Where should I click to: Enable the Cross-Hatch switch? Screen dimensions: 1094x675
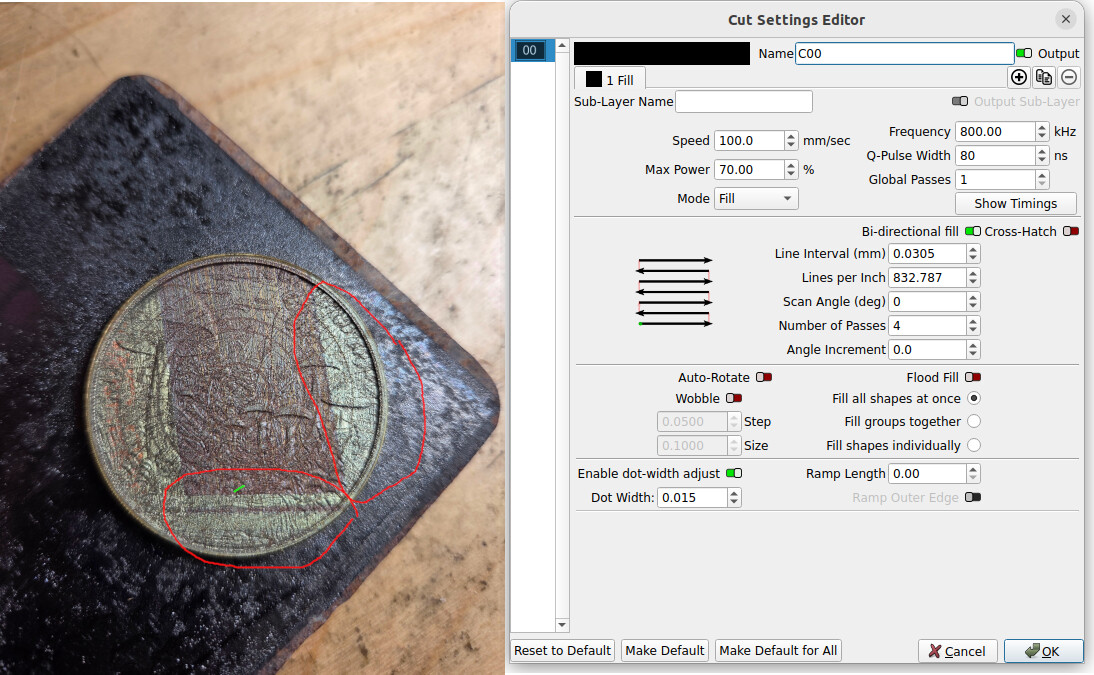click(1071, 231)
